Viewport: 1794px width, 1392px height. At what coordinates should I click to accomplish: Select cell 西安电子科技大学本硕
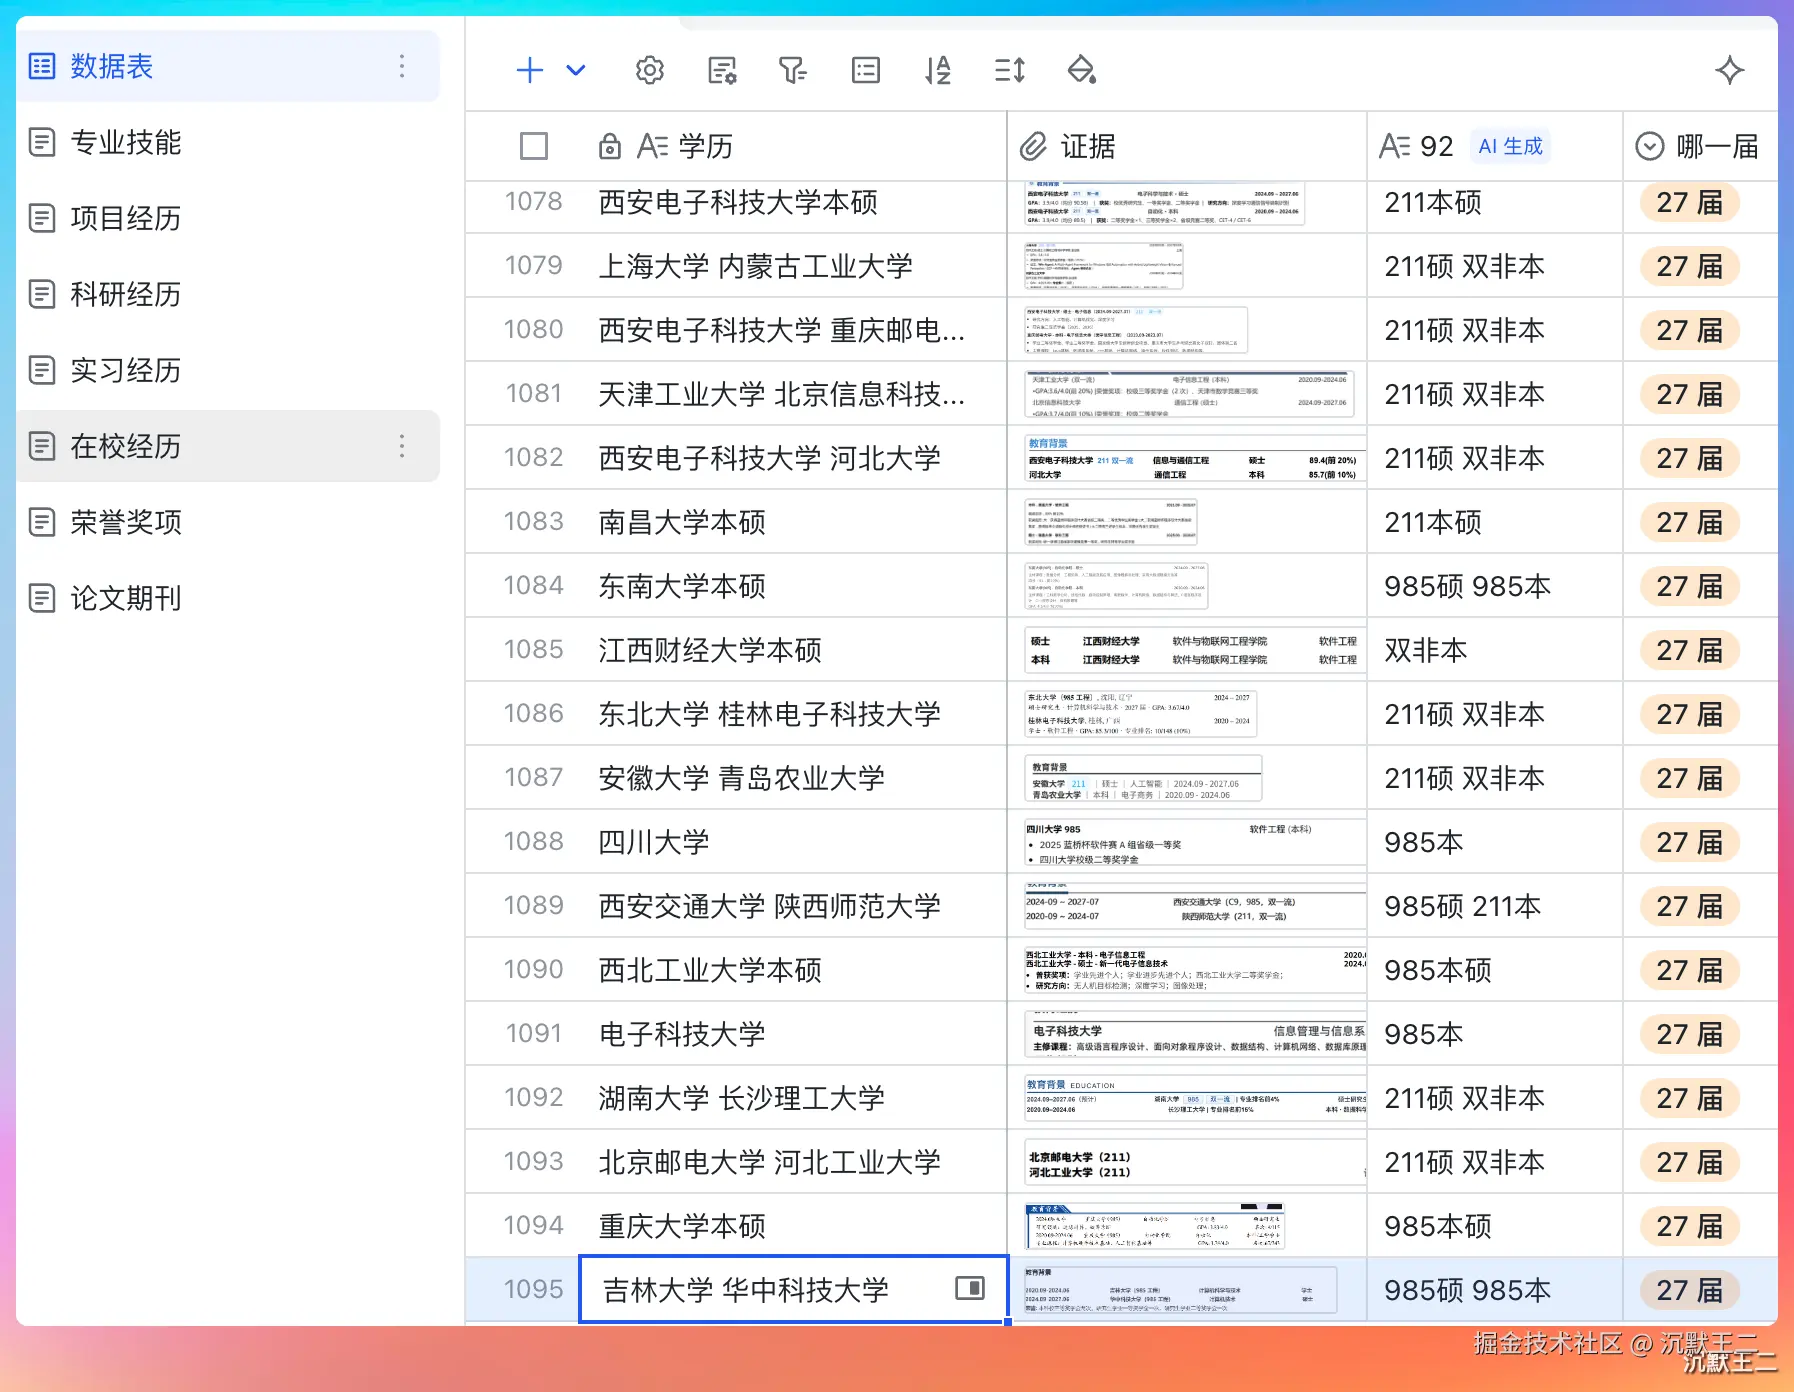(x=794, y=202)
